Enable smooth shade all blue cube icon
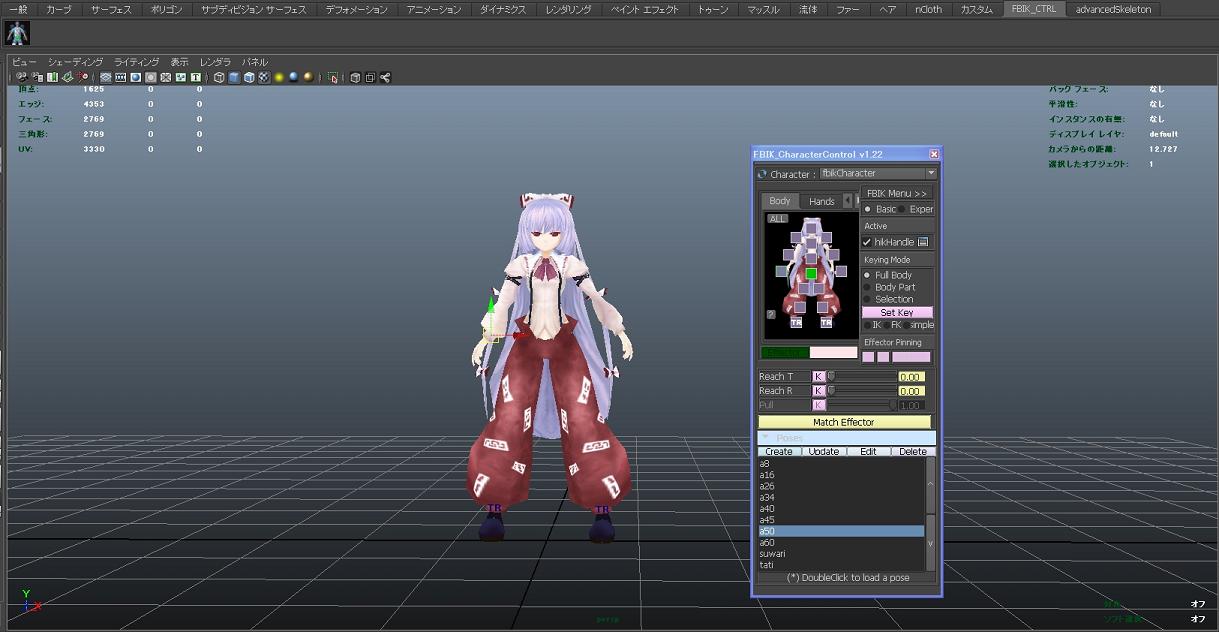 tap(234, 77)
